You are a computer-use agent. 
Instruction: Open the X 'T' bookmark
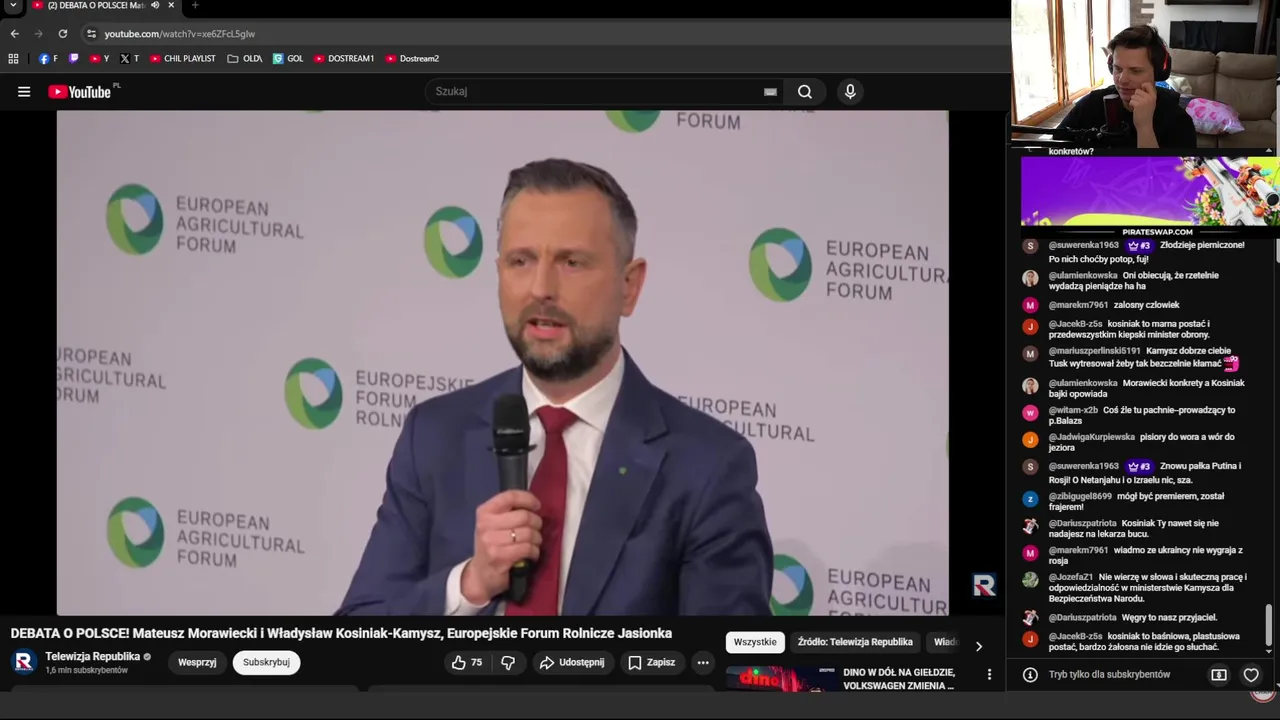[x=129, y=59]
